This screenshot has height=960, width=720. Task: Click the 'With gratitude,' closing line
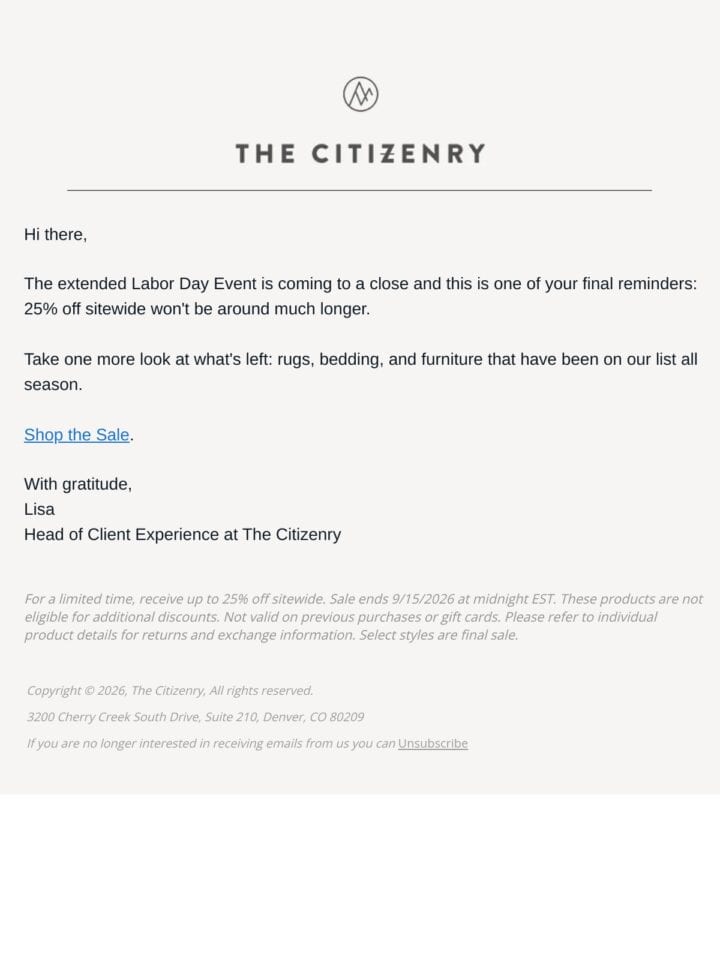[78, 484]
